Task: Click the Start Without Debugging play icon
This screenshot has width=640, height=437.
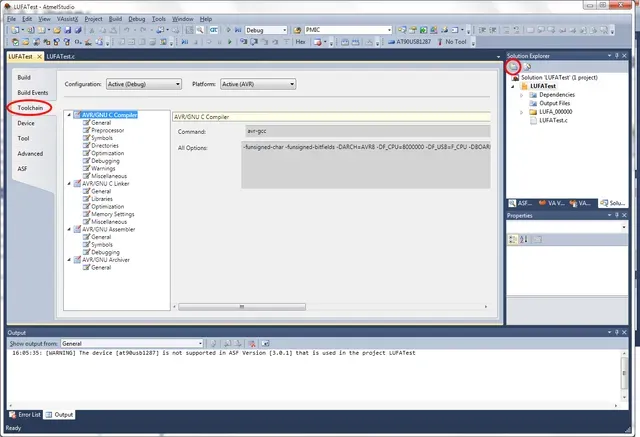Action: click(x=228, y=30)
